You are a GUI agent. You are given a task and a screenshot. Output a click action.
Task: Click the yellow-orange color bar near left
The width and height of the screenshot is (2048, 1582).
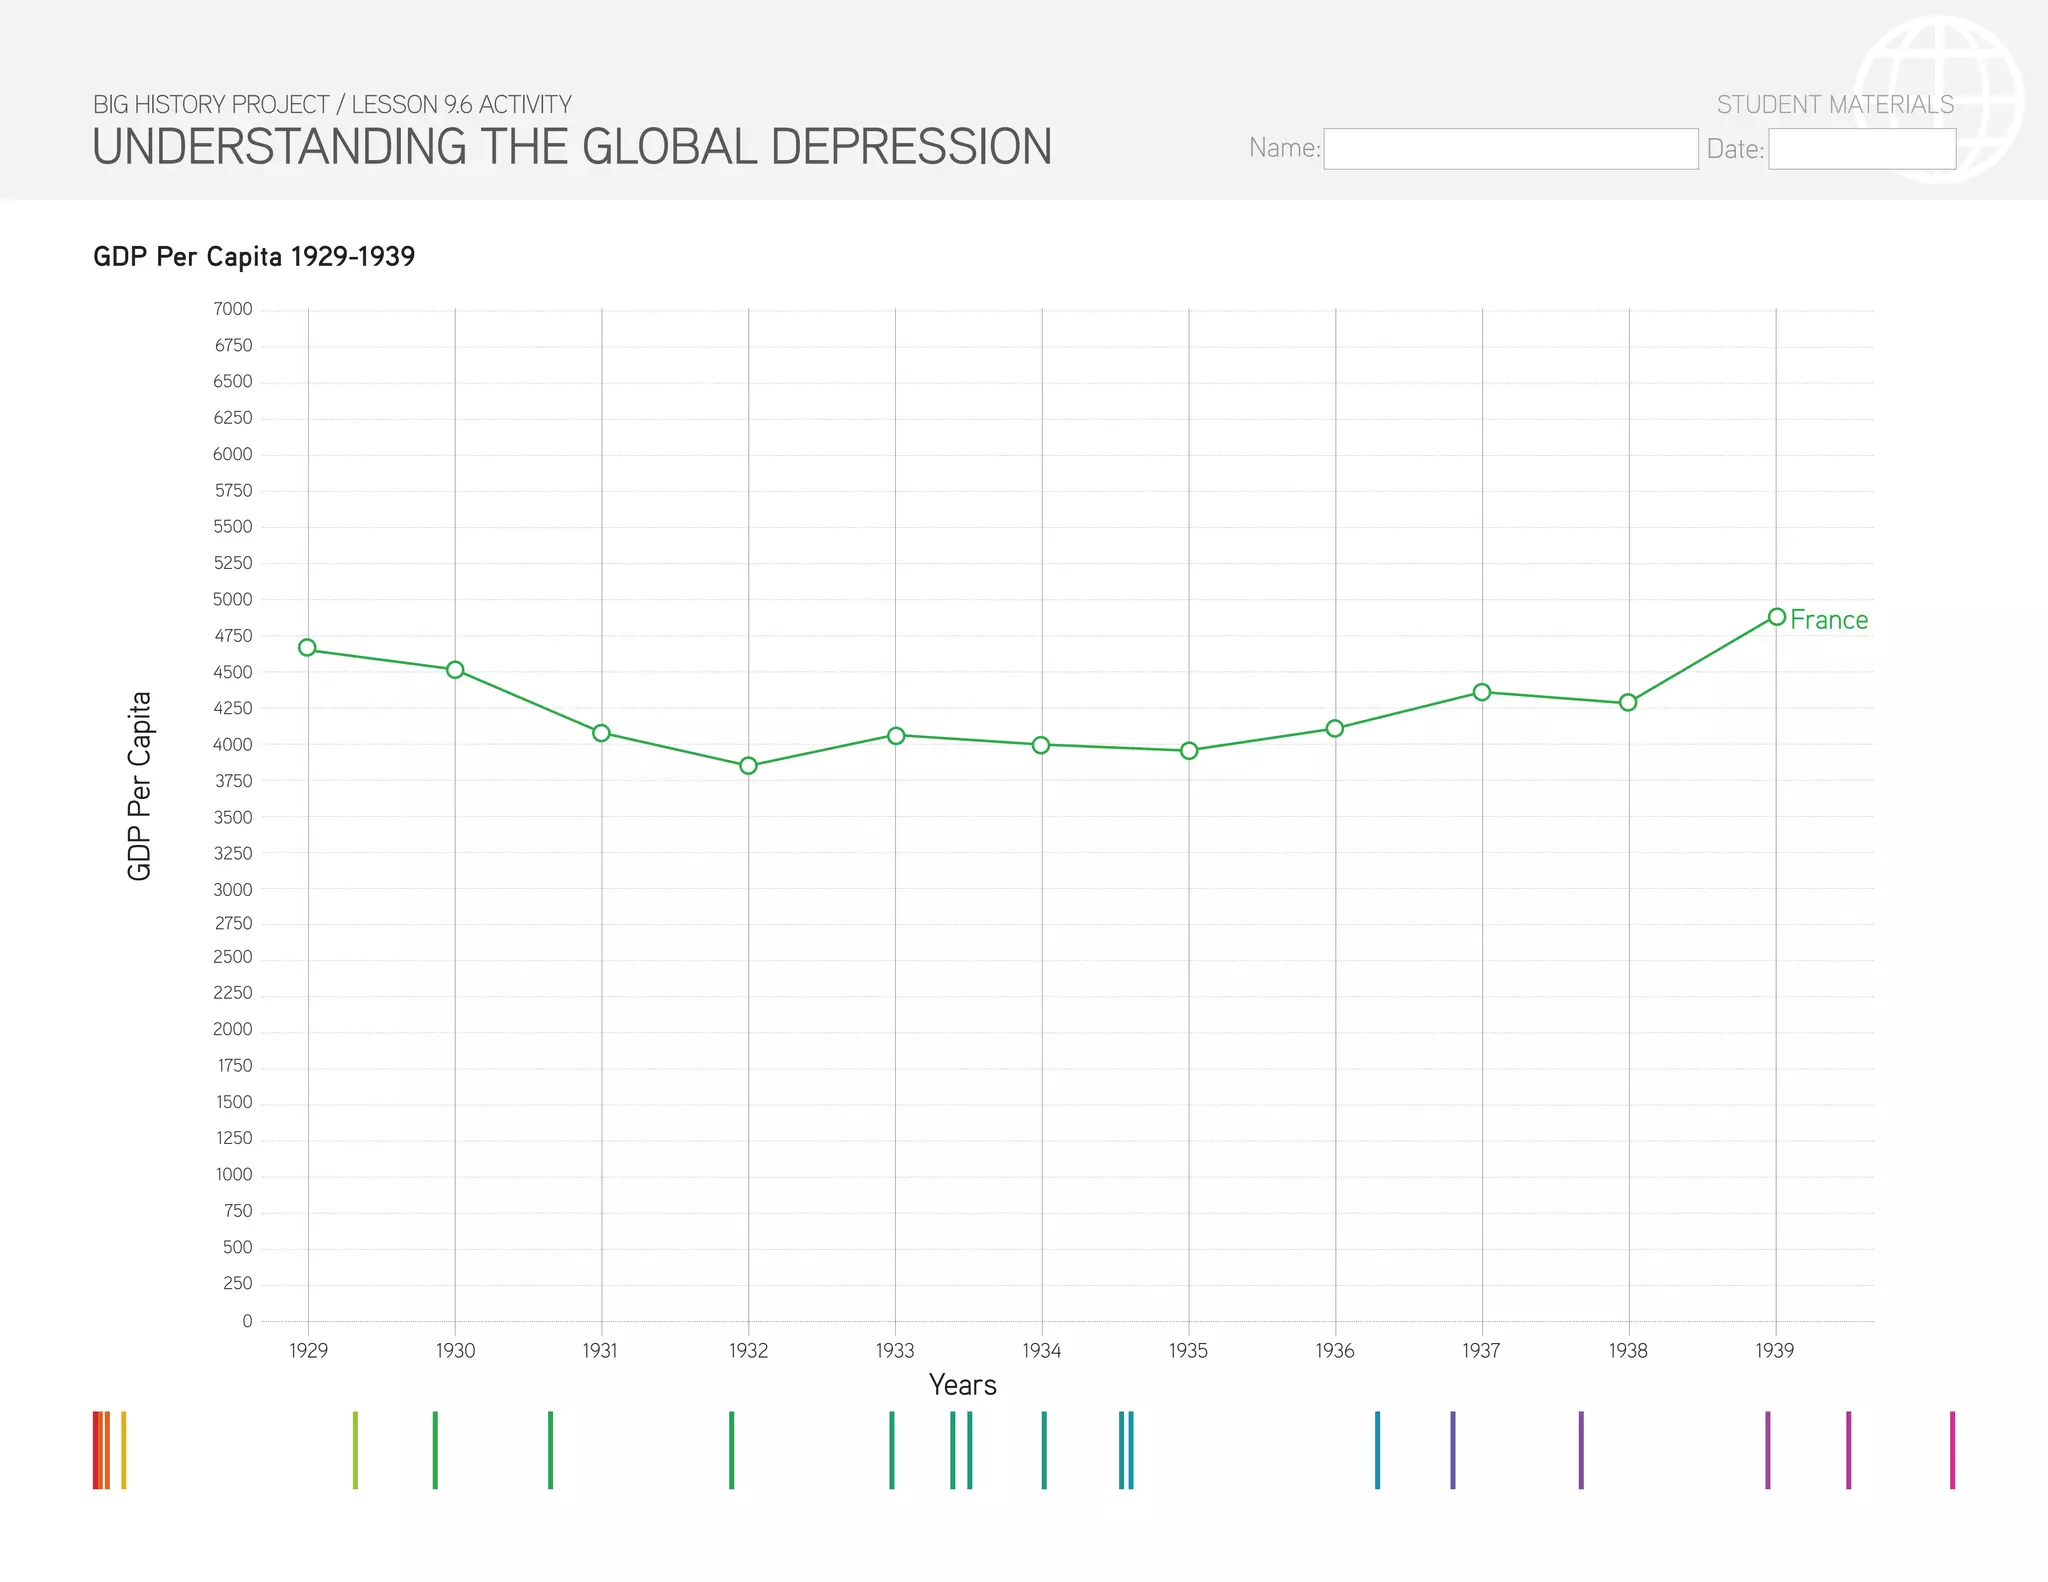pyautogui.click(x=123, y=1449)
